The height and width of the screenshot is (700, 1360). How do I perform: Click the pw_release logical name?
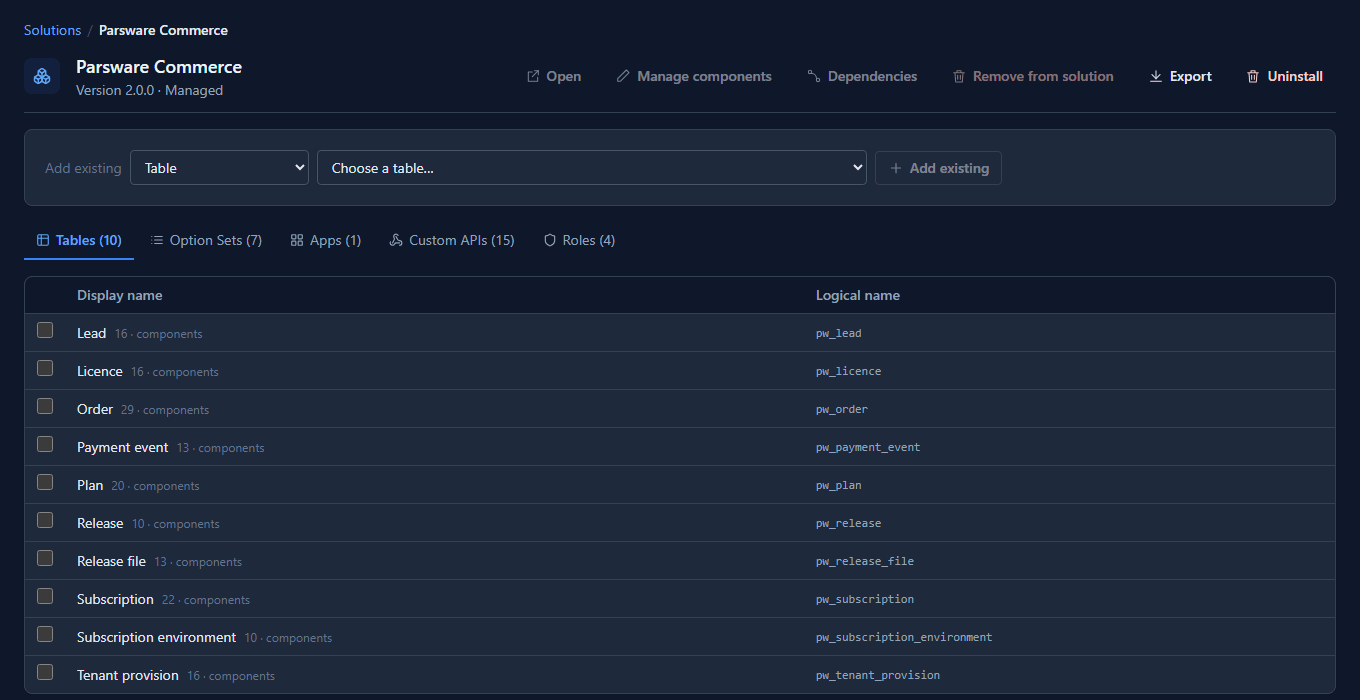(x=848, y=523)
